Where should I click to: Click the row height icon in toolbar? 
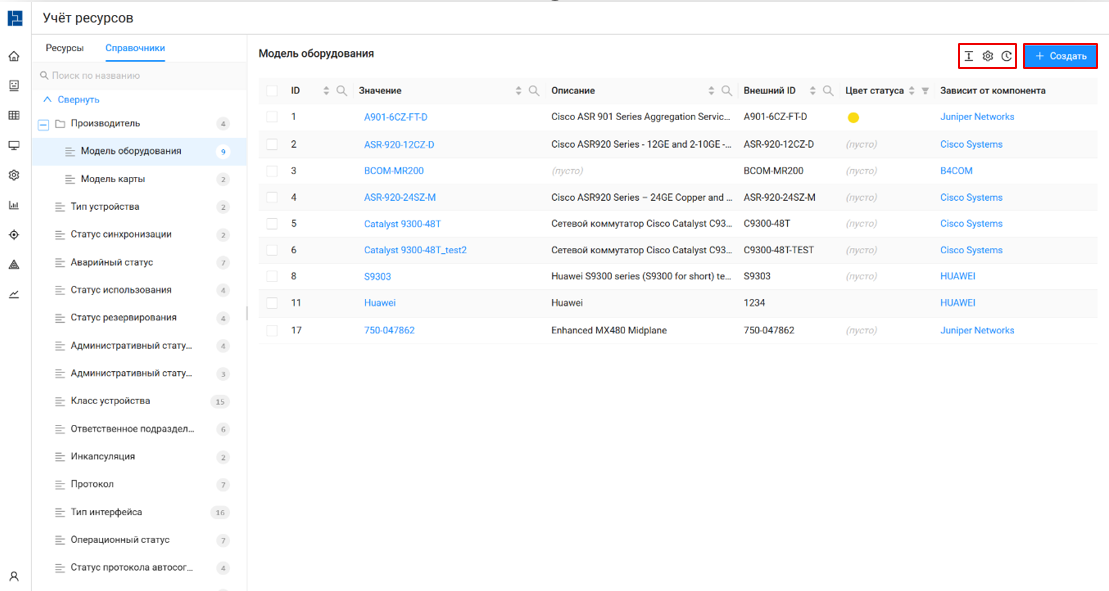point(969,57)
